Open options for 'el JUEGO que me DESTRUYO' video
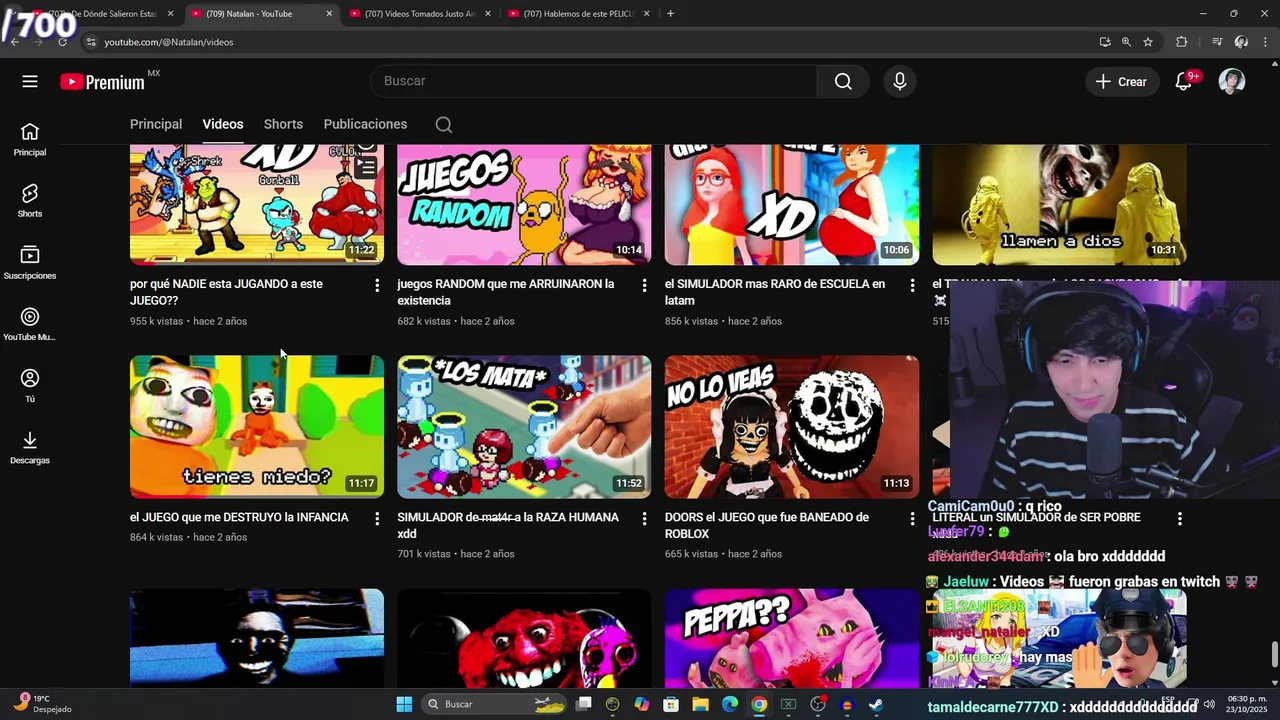The width and height of the screenshot is (1280, 720). (377, 518)
